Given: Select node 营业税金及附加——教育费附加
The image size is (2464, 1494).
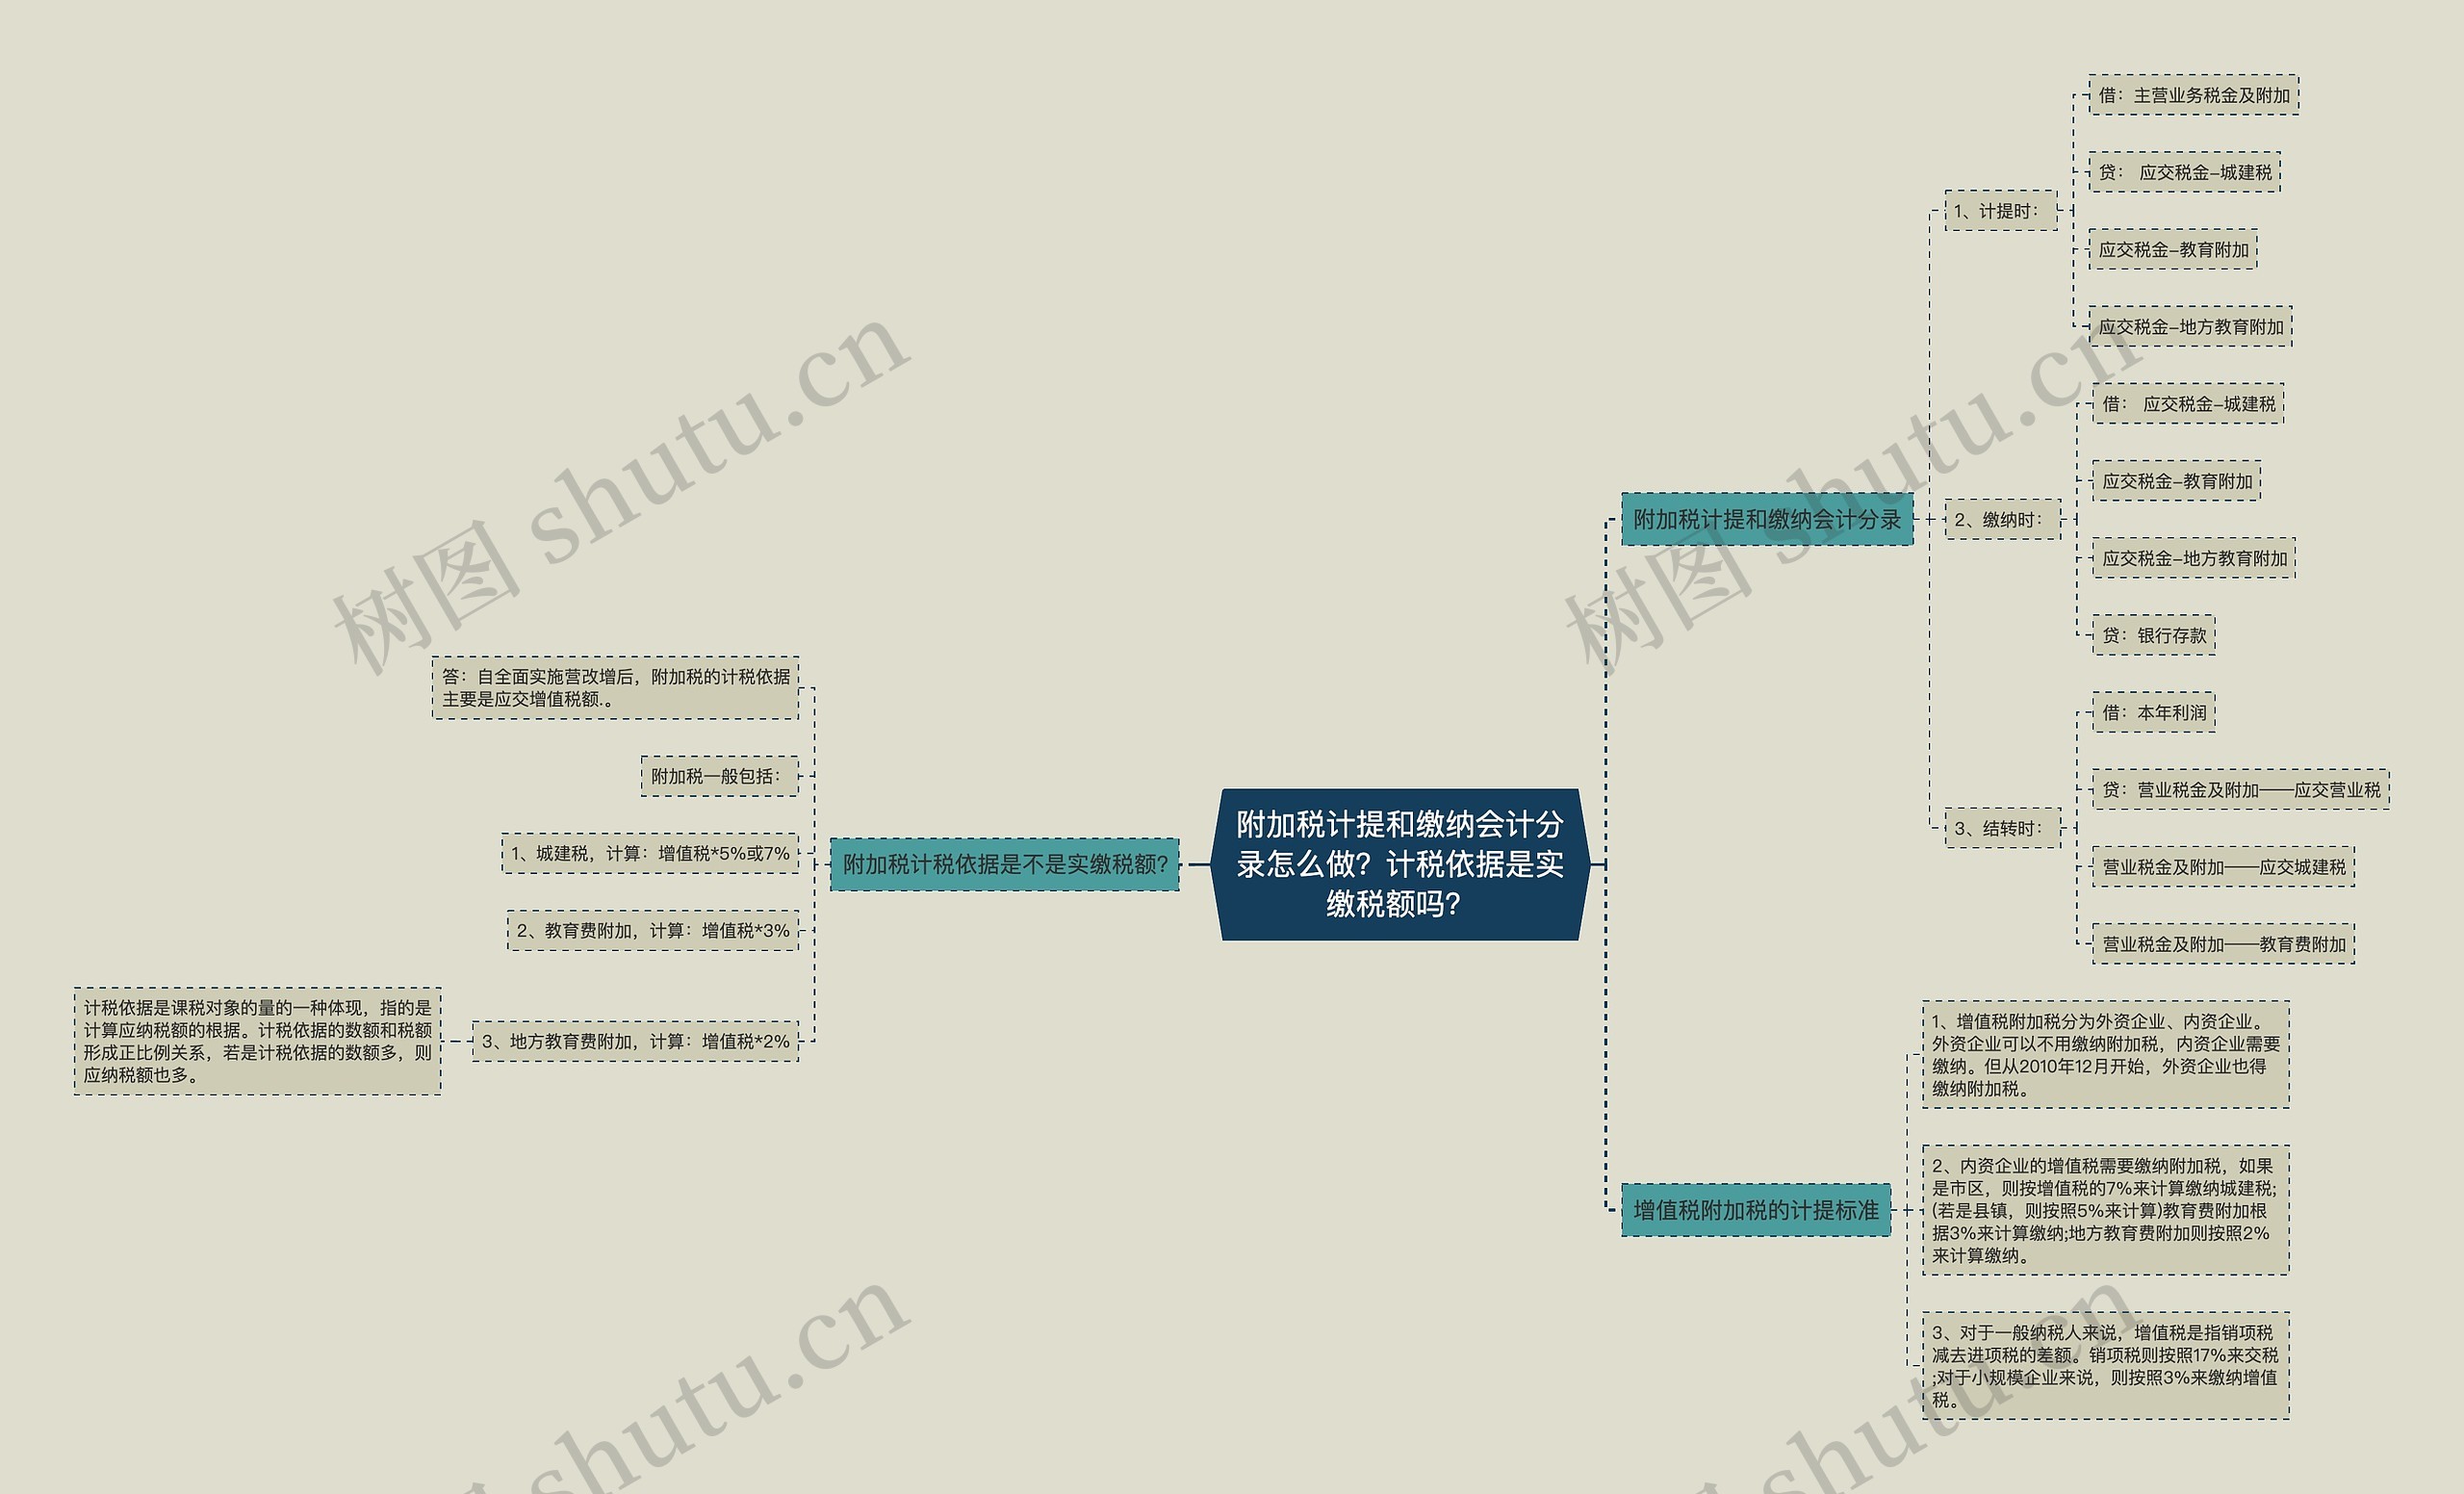Looking at the screenshot, I should coord(2223,944).
